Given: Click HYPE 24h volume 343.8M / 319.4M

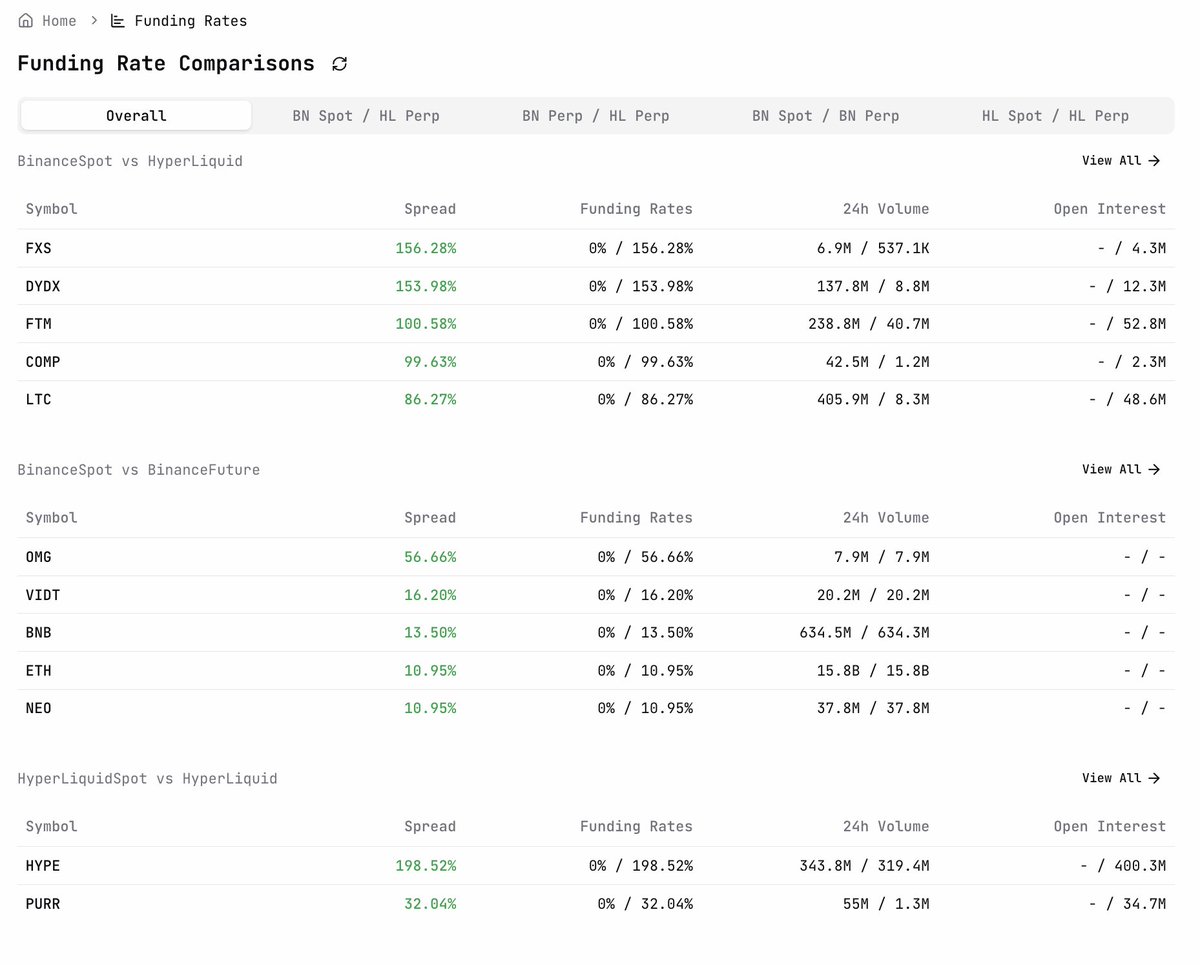Looking at the screenshot, I should coord(864,866).
